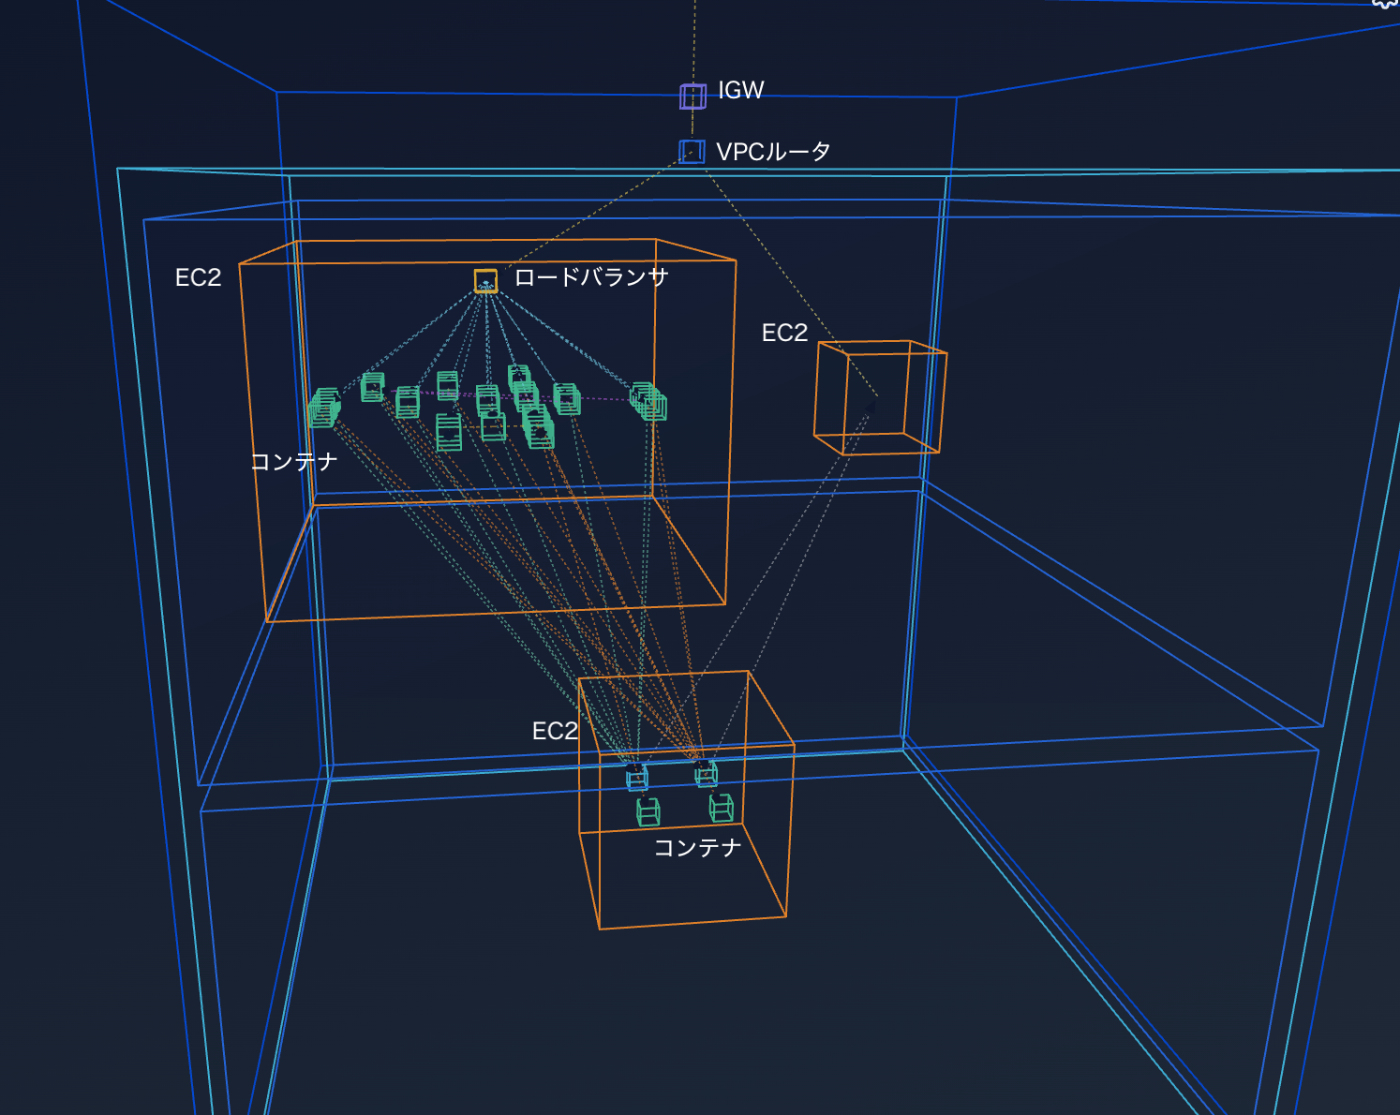Viewport: 1400px width, 1115px height.
Task: Click the blue VPCルータ cube icon
Action: click(x=692, y=151)
